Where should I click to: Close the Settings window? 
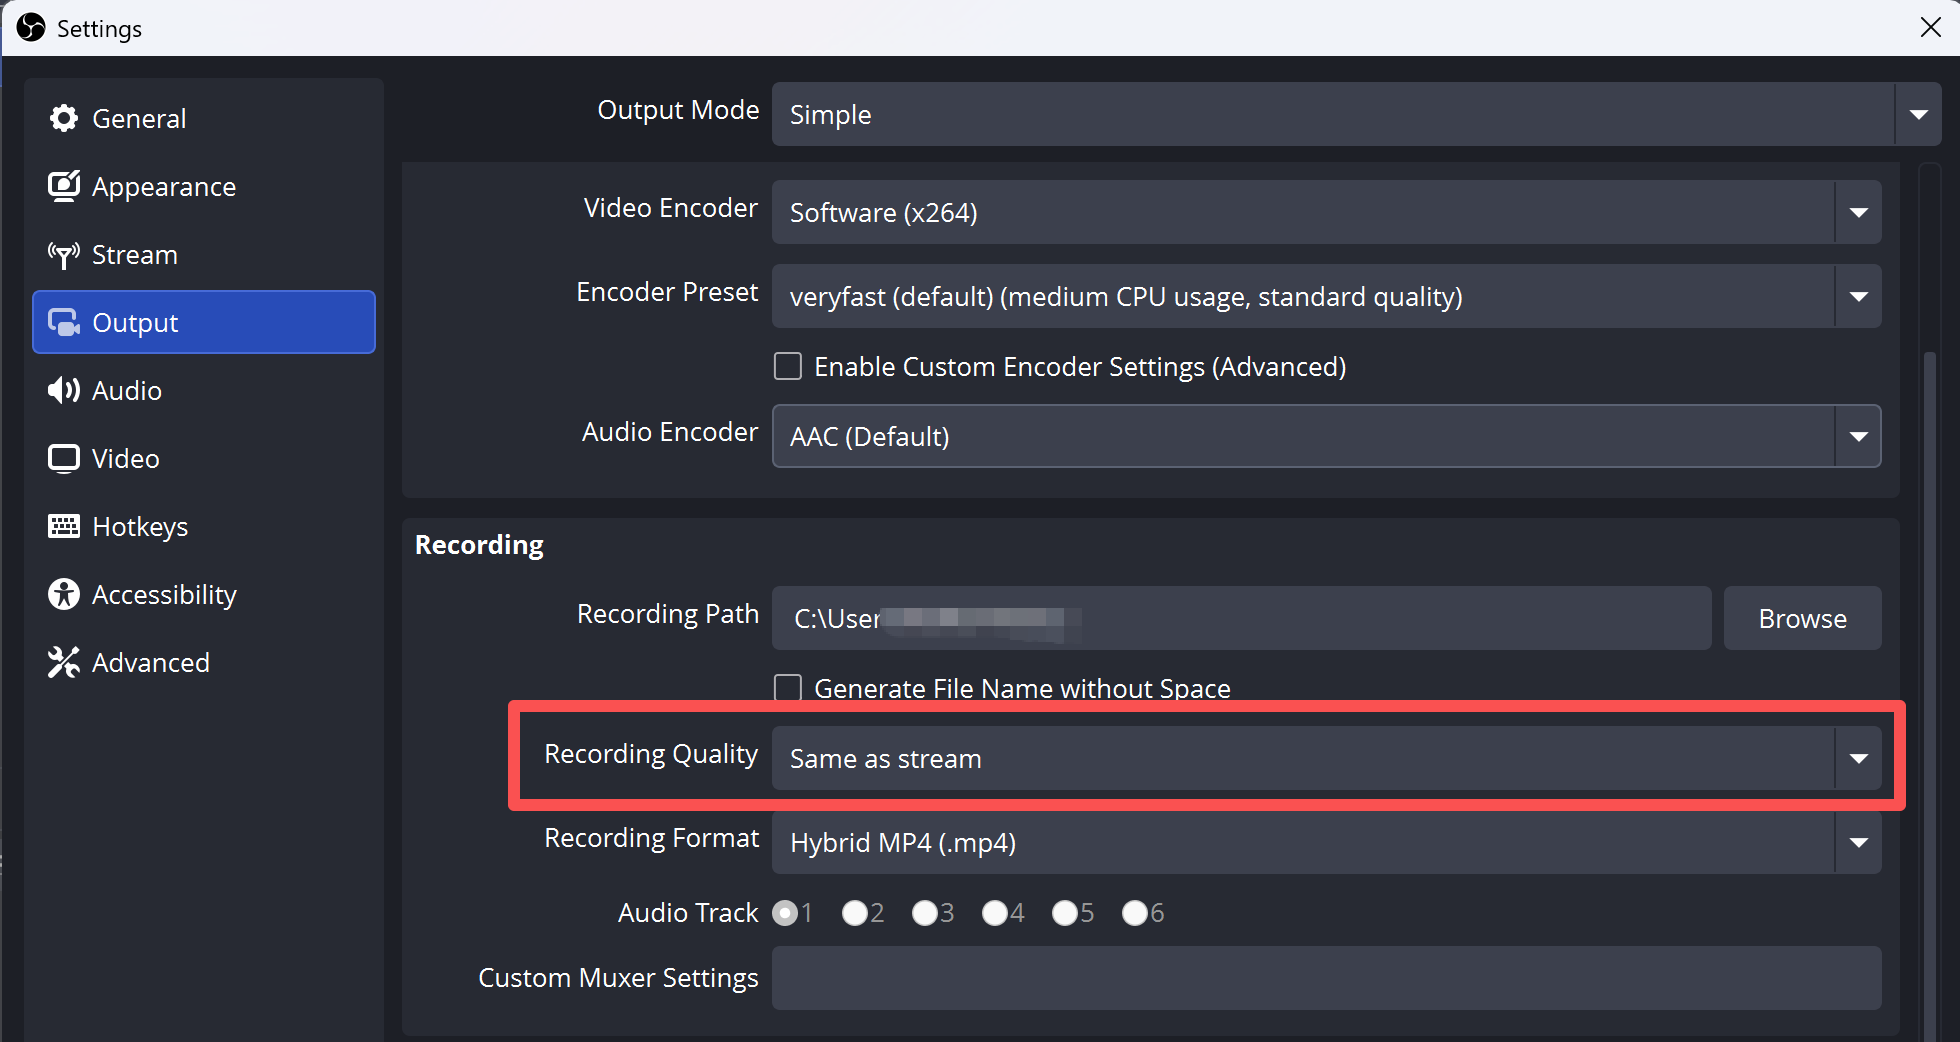[x=1930, y=27]
